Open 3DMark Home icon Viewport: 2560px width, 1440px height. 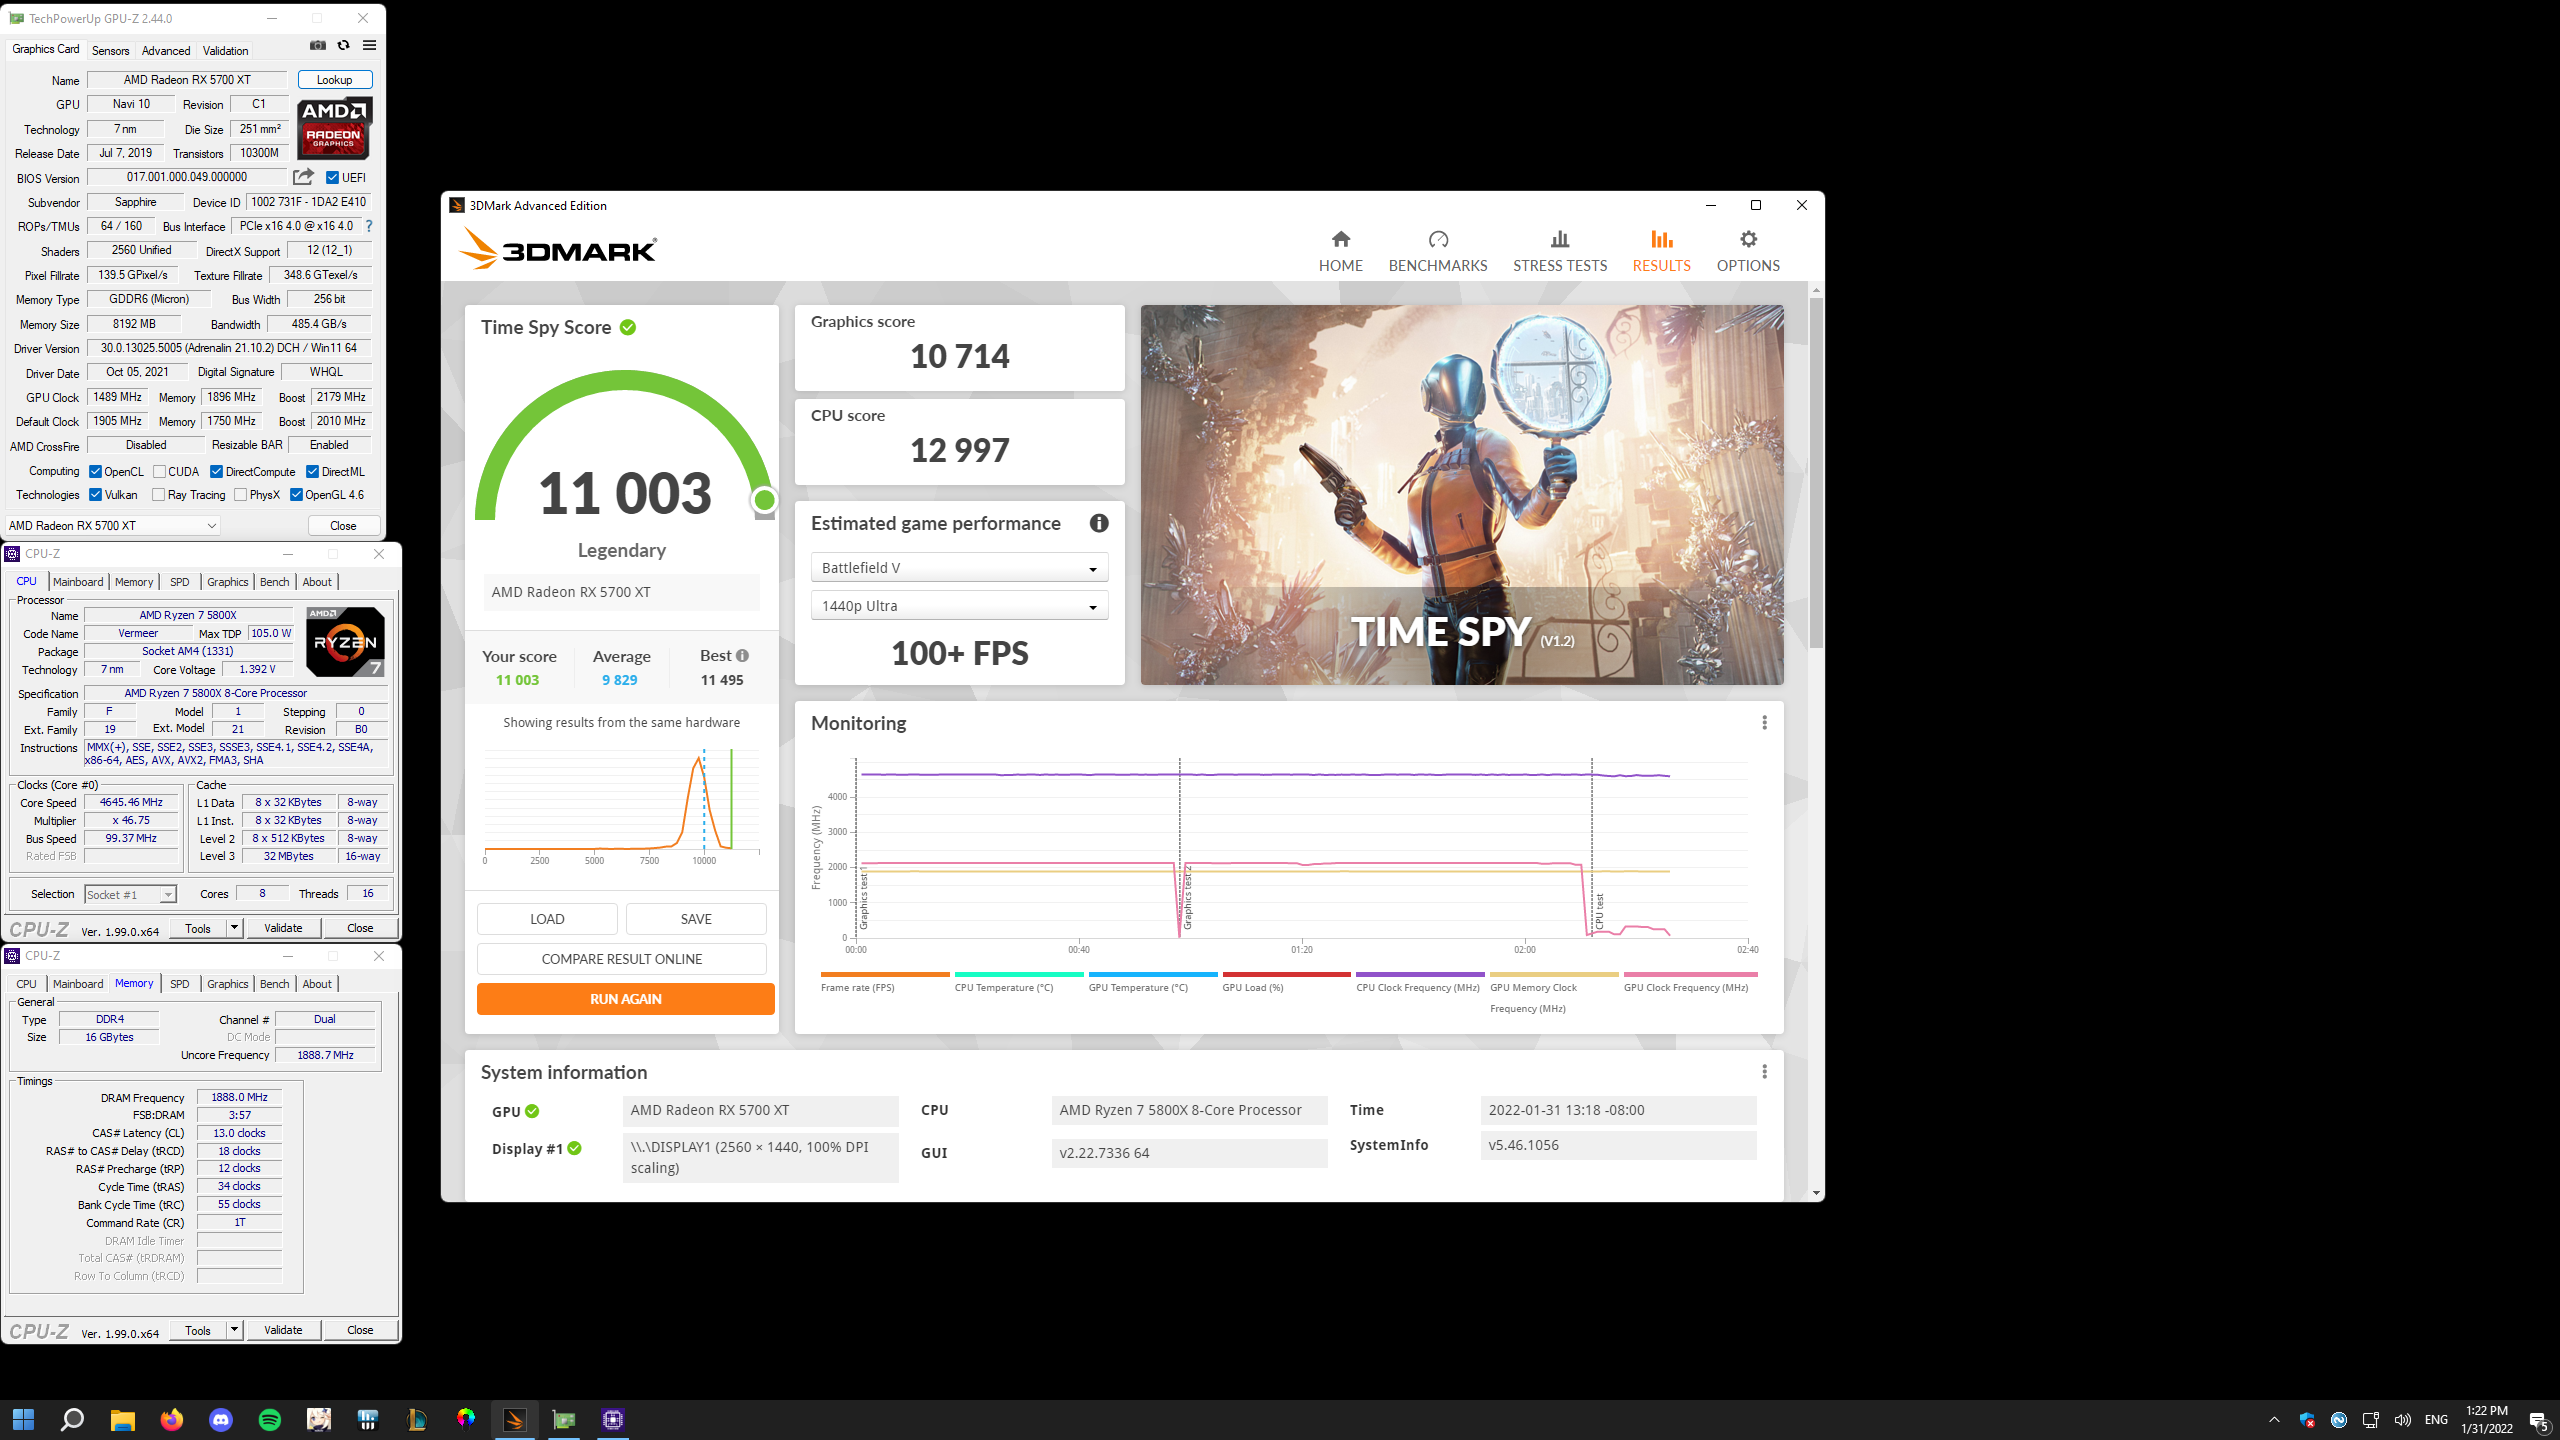coord(1341,239)
